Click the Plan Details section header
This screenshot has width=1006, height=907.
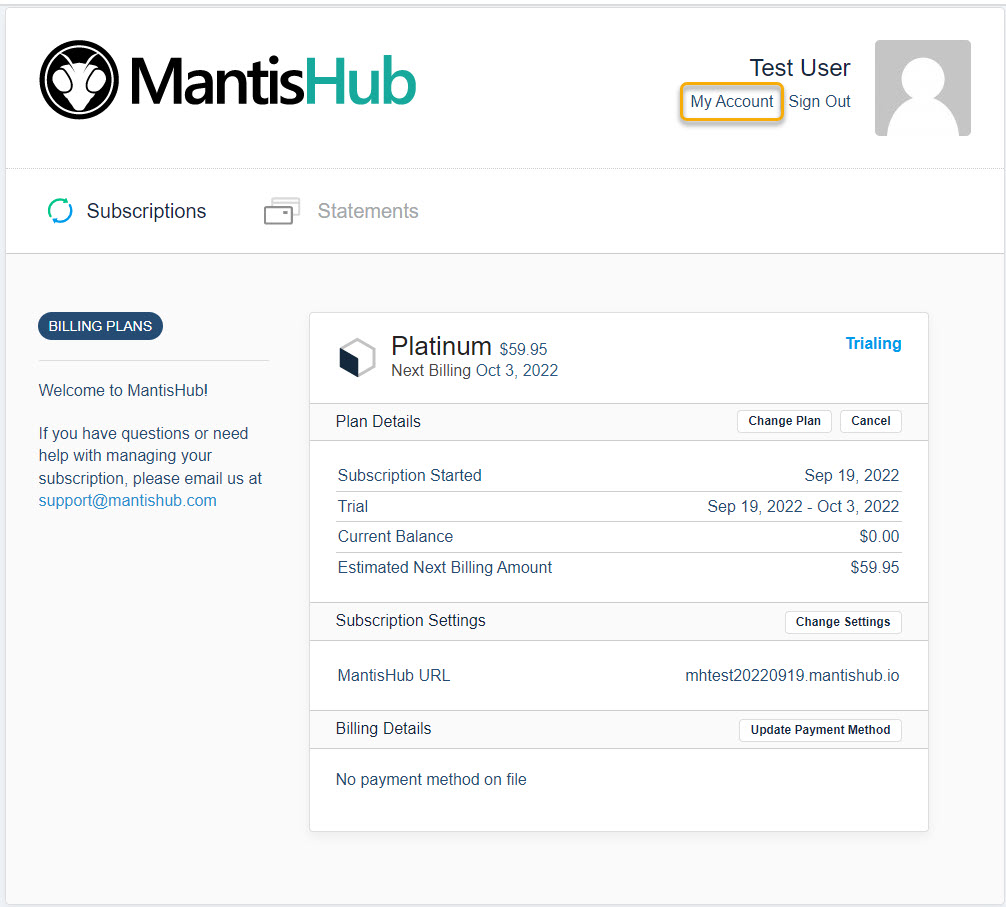[x=378, y=421]
